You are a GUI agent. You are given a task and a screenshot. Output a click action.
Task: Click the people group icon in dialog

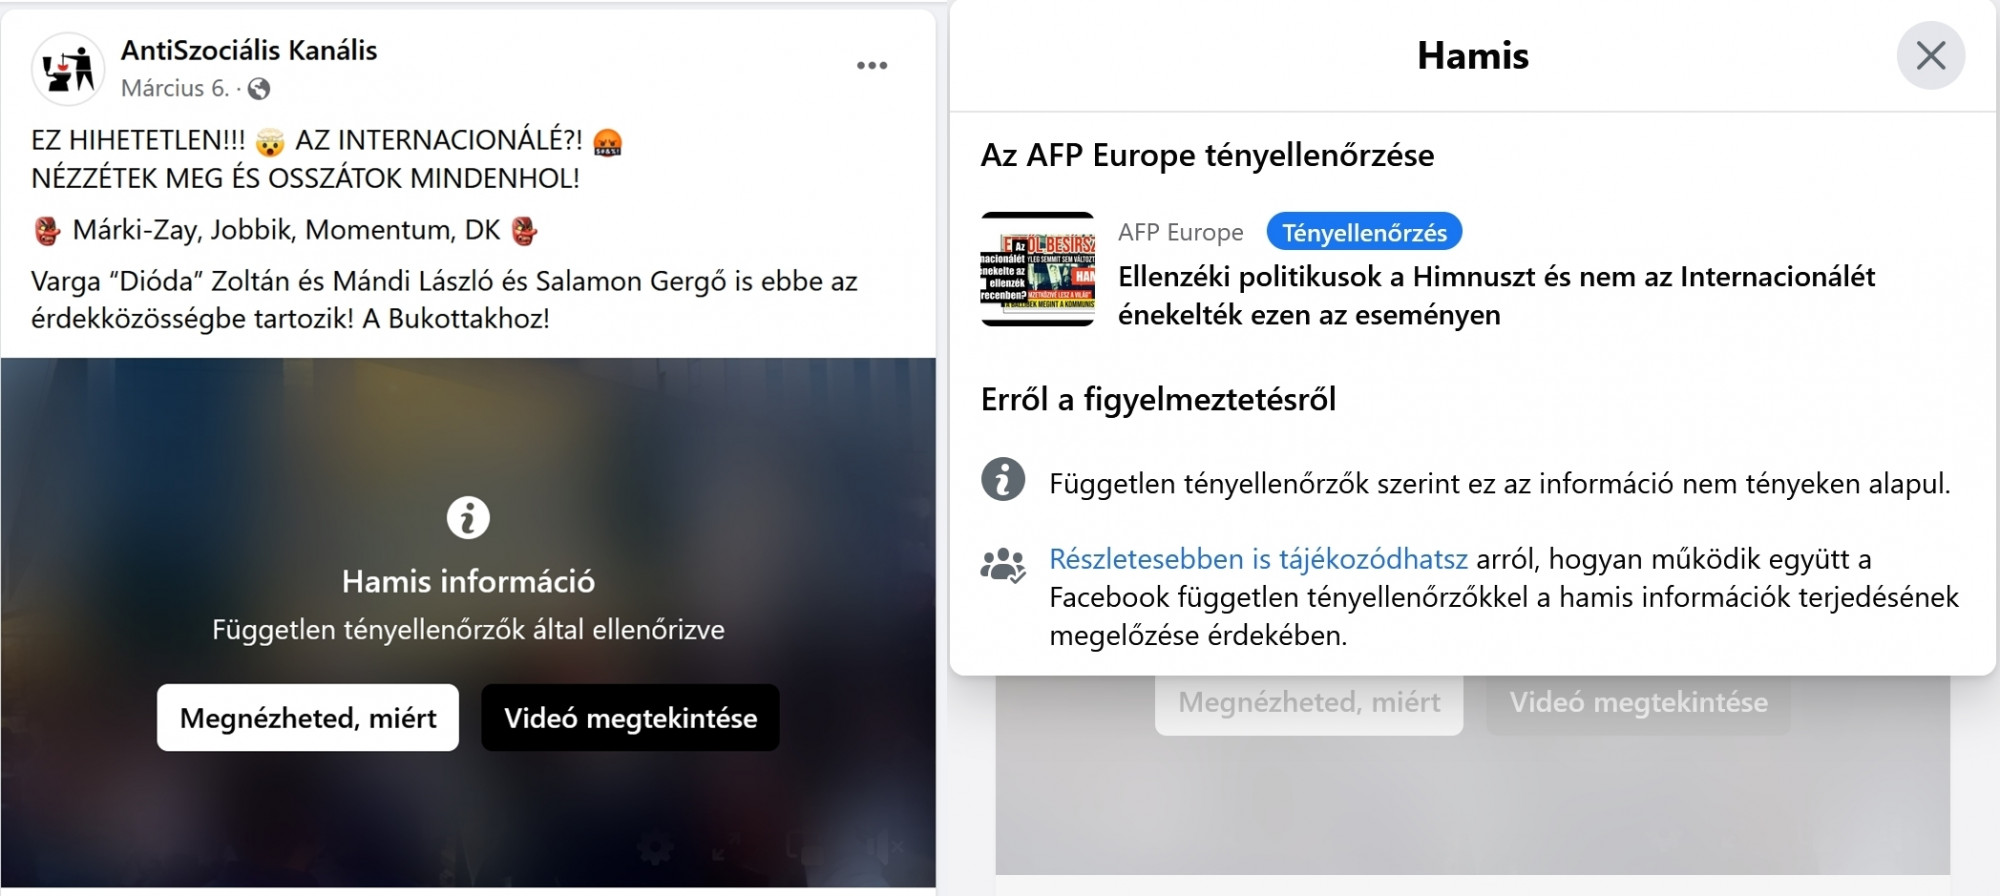(1003, 566)
